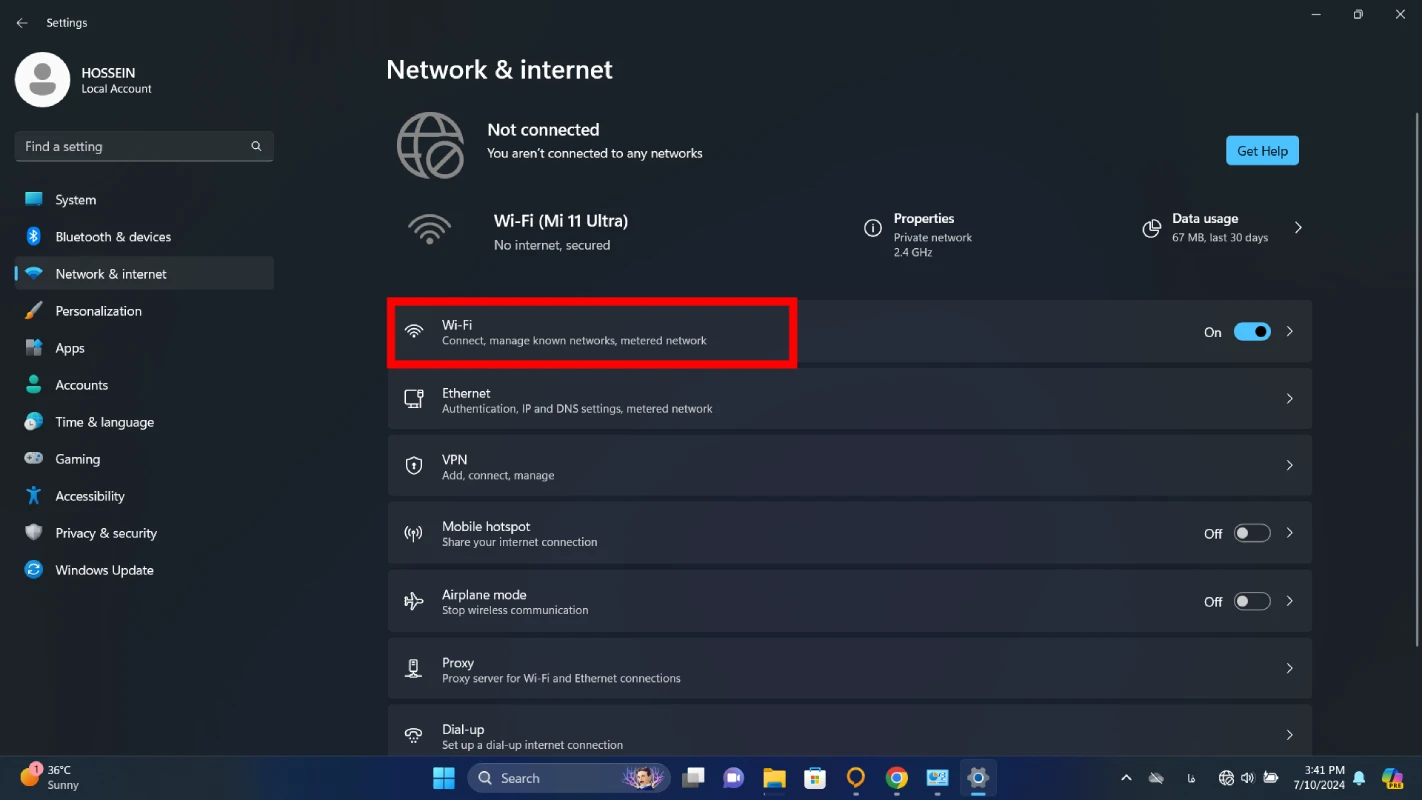Screen dimensions: 1422x800
Task: Click the VPN shield icon
Action: pos(413,466)
